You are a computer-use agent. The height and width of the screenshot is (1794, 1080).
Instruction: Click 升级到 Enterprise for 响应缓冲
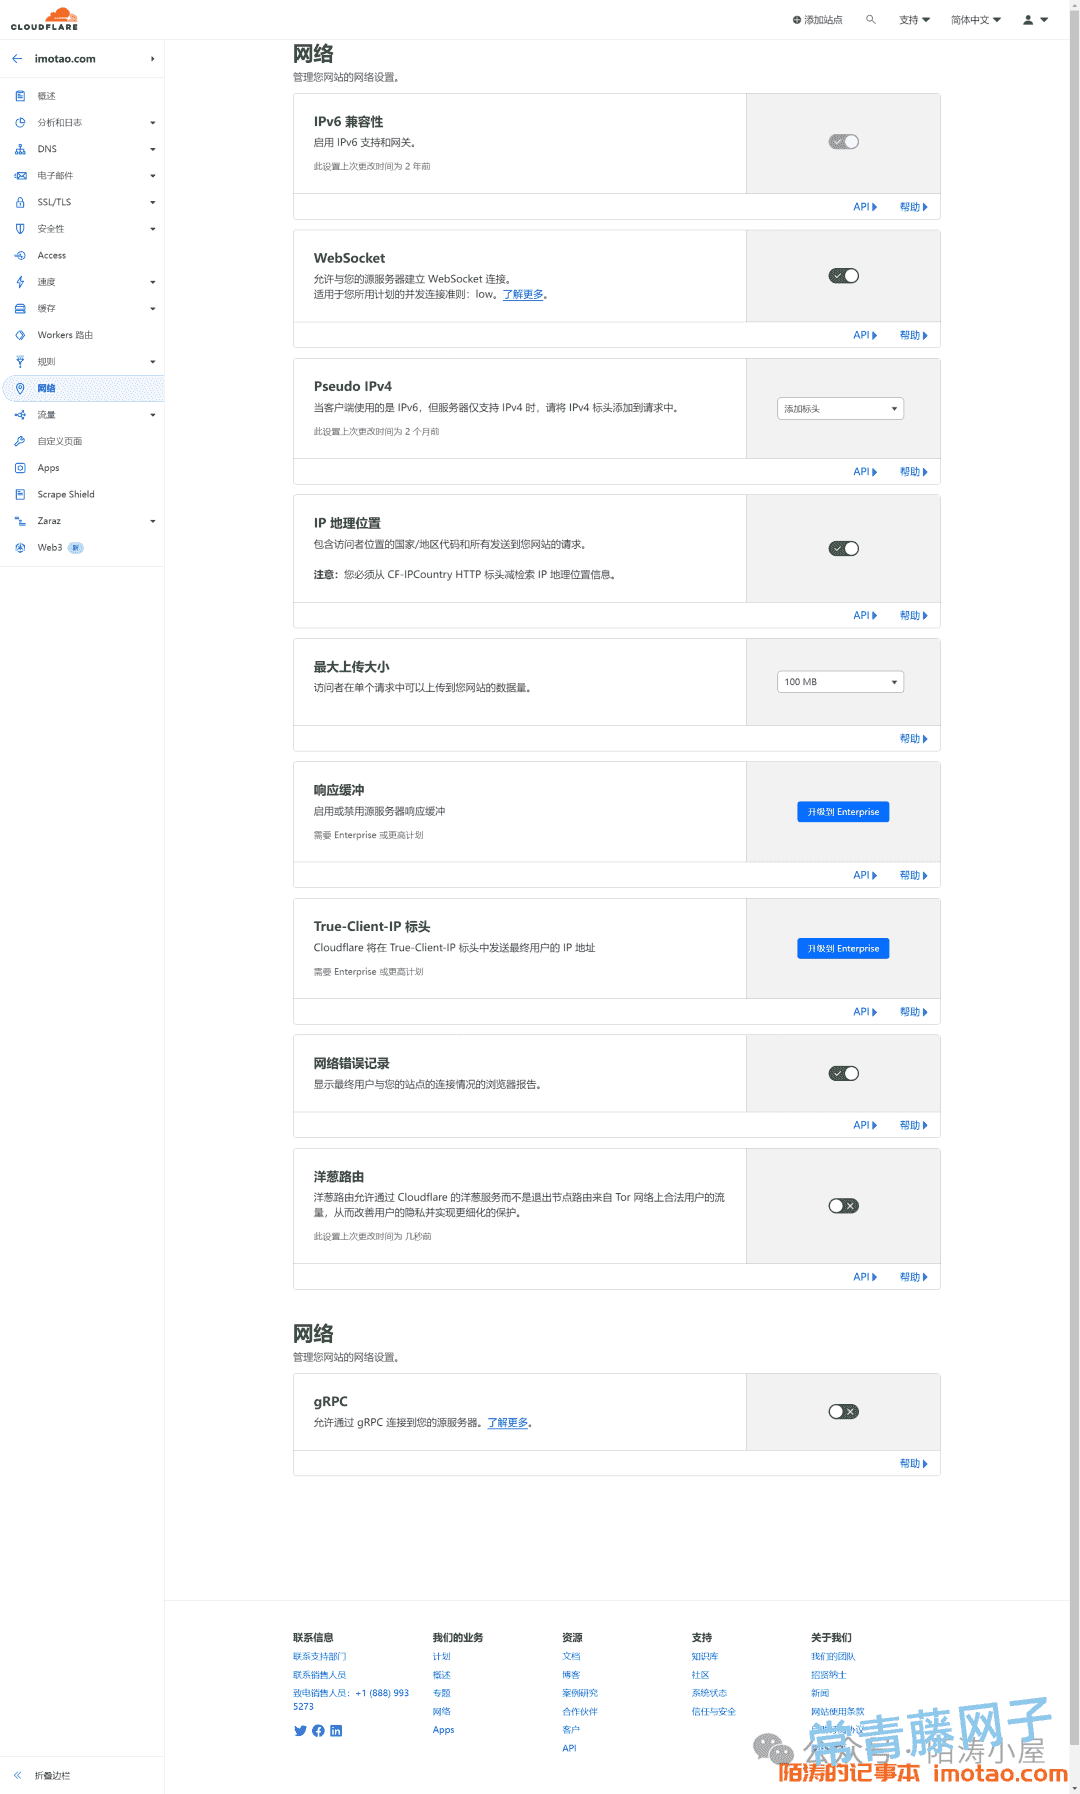[843, 812]
